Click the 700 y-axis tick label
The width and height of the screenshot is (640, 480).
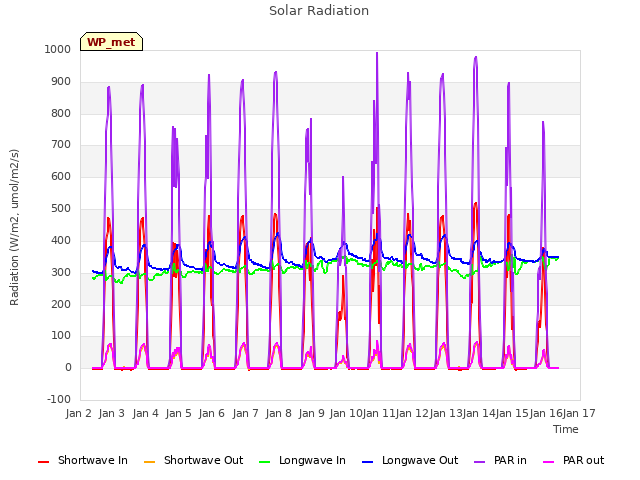click(x=61, y=144)
